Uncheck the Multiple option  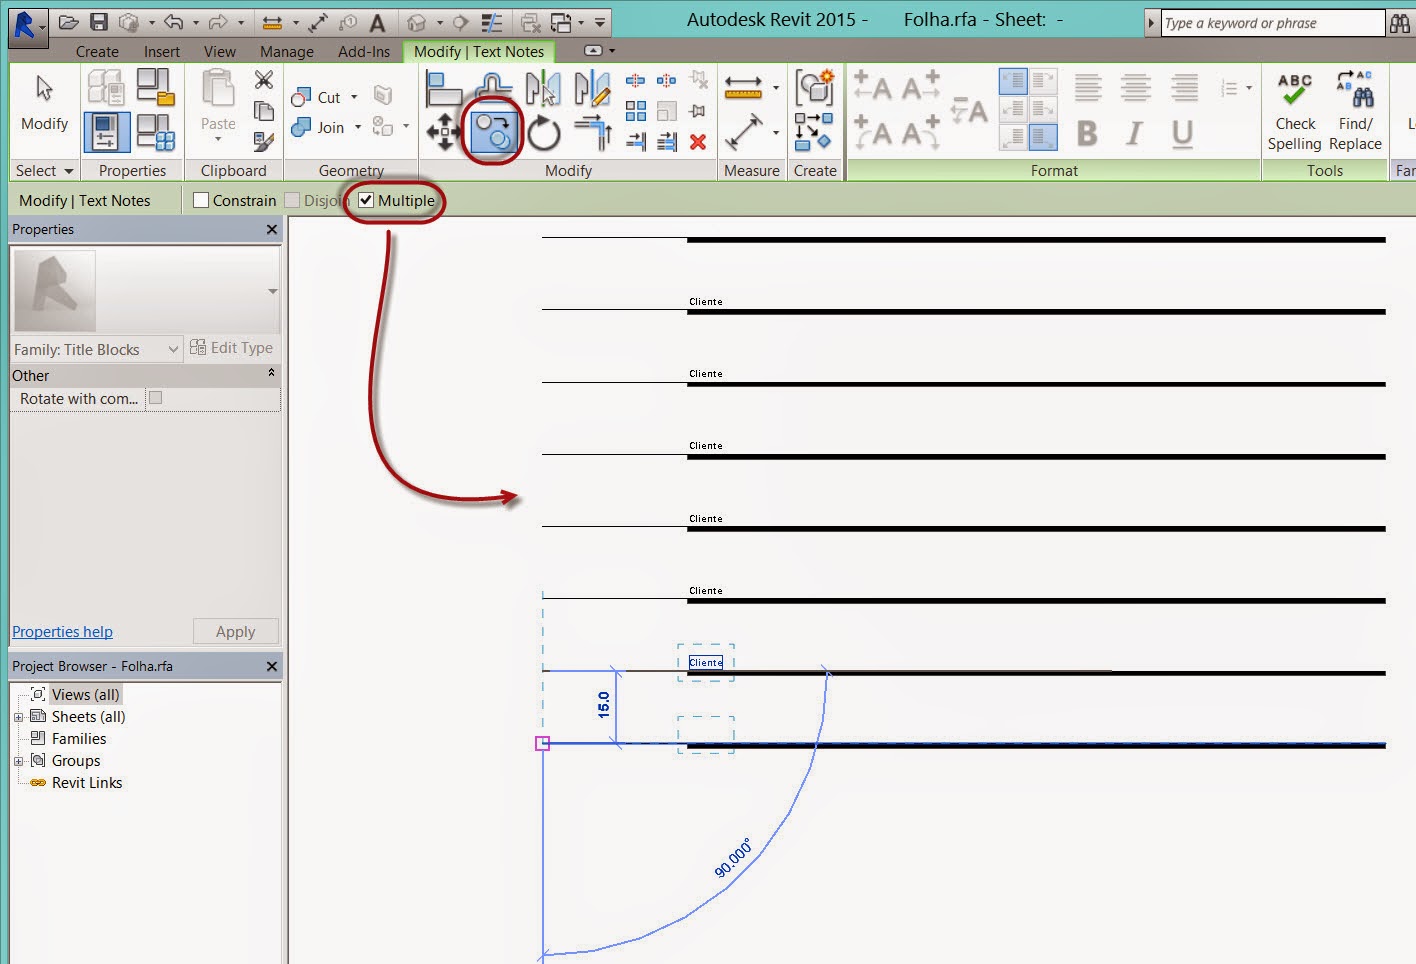366,200
